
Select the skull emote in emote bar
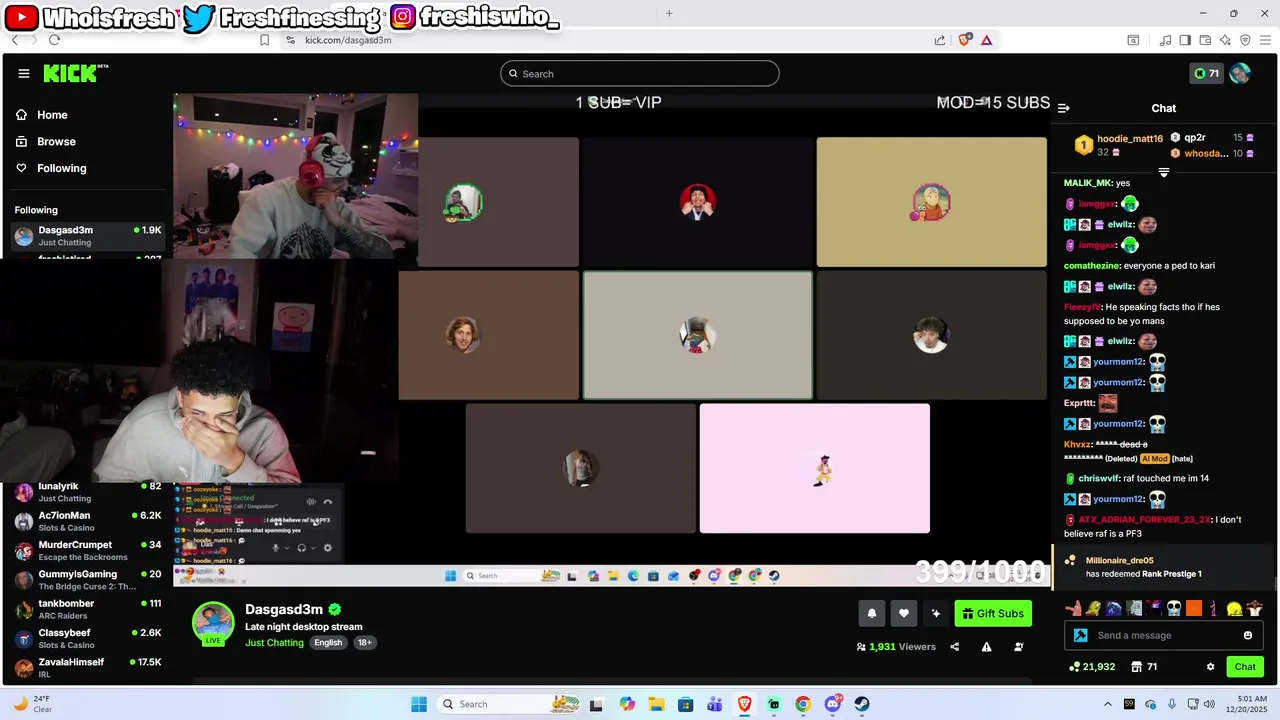tap(1174, 608)
